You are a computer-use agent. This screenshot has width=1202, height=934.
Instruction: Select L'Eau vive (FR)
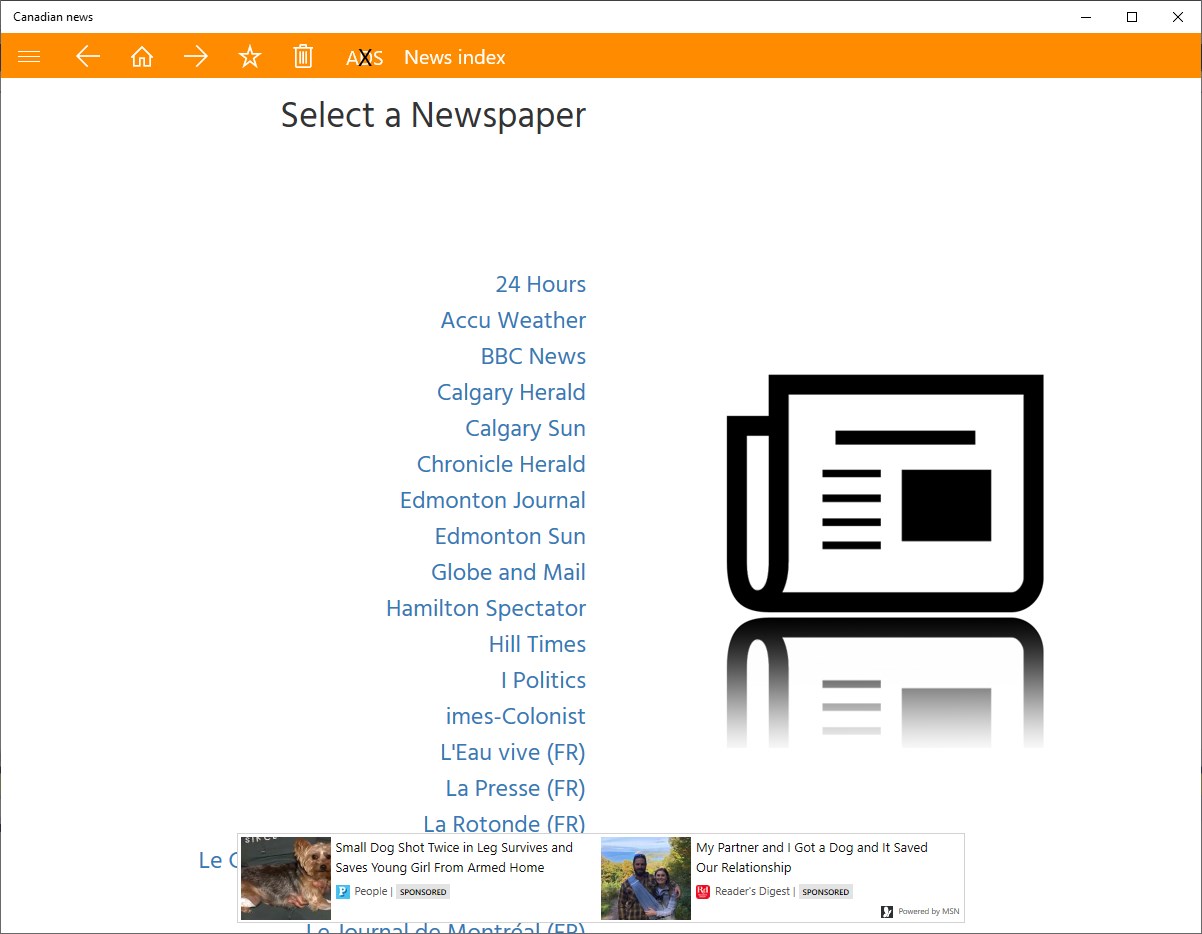pyautogui.click(x=513, y=753)
